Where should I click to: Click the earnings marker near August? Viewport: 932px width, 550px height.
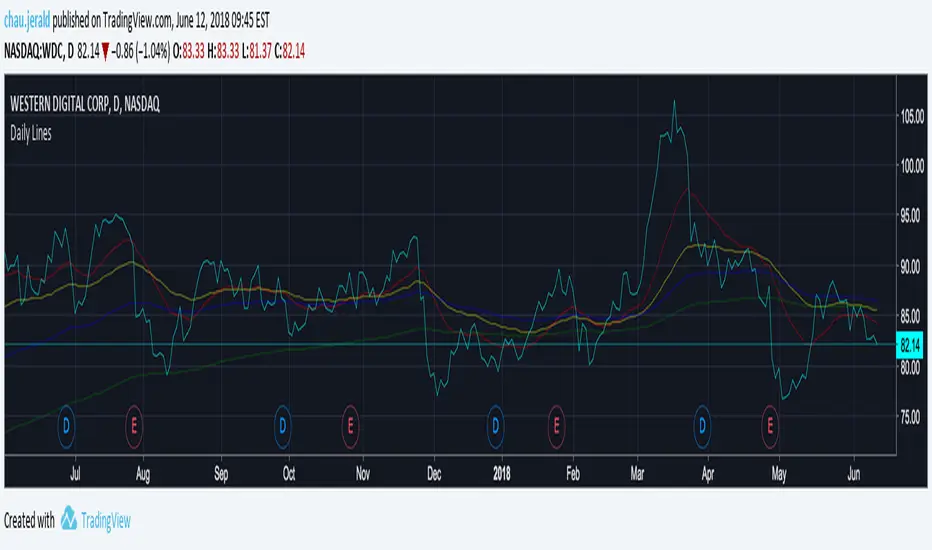coord(134,426)
